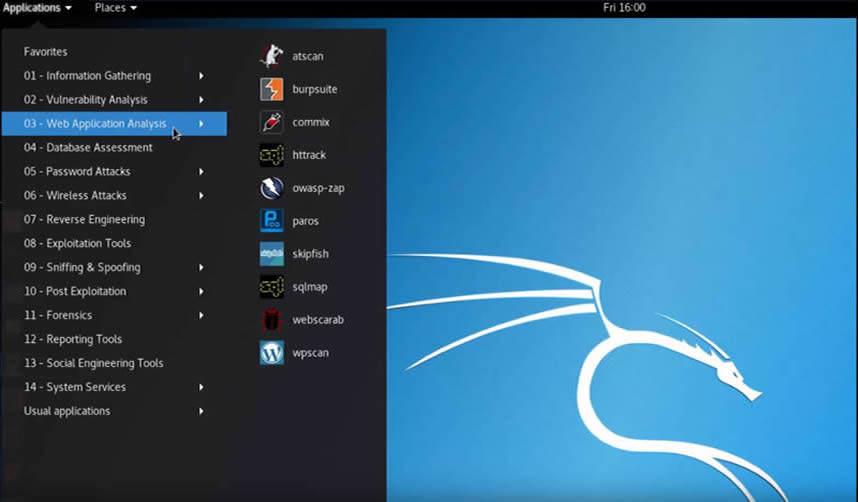Open the Places menu in top bar
The width and height of the screenshot is (858, 502).
115,8
